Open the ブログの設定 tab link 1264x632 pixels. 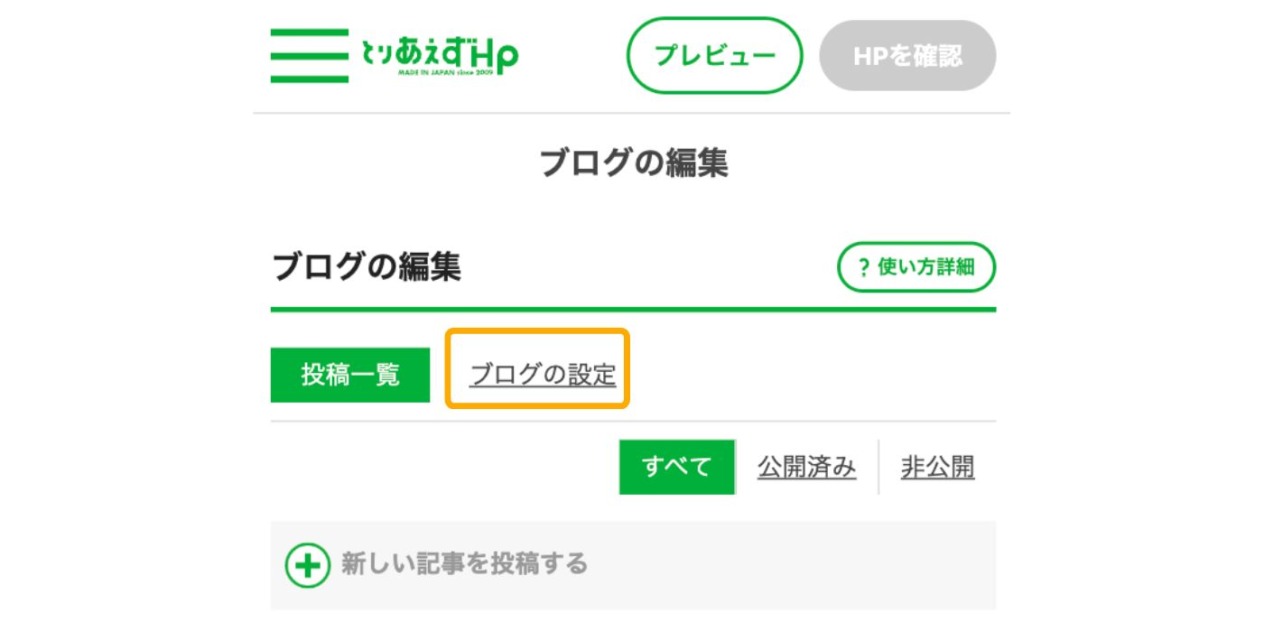coord(543,375)
